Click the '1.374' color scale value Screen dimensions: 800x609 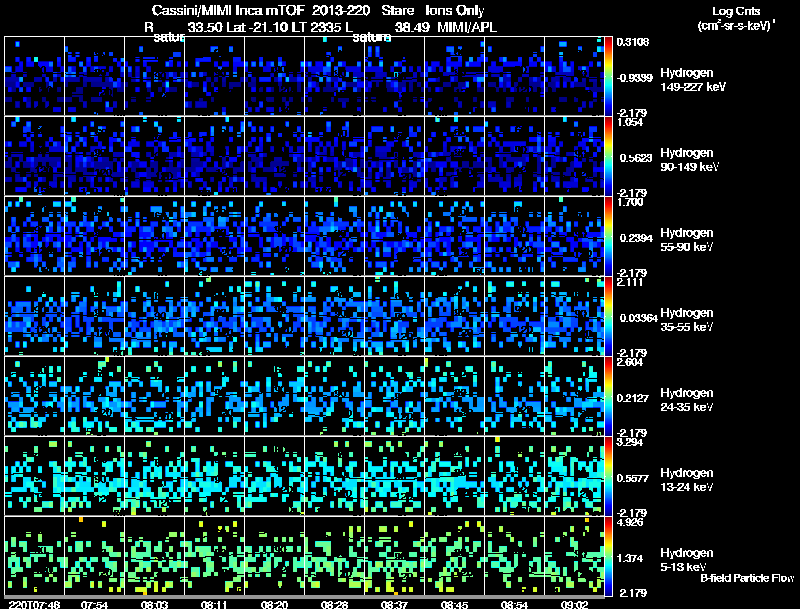coord(630,559)
